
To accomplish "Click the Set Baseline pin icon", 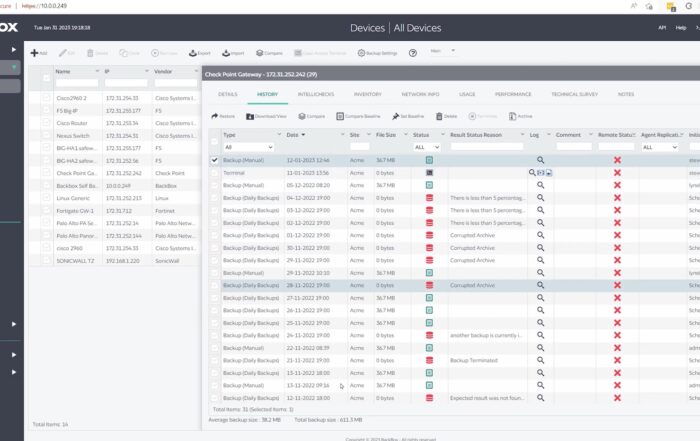I will (x=395, y=116).
